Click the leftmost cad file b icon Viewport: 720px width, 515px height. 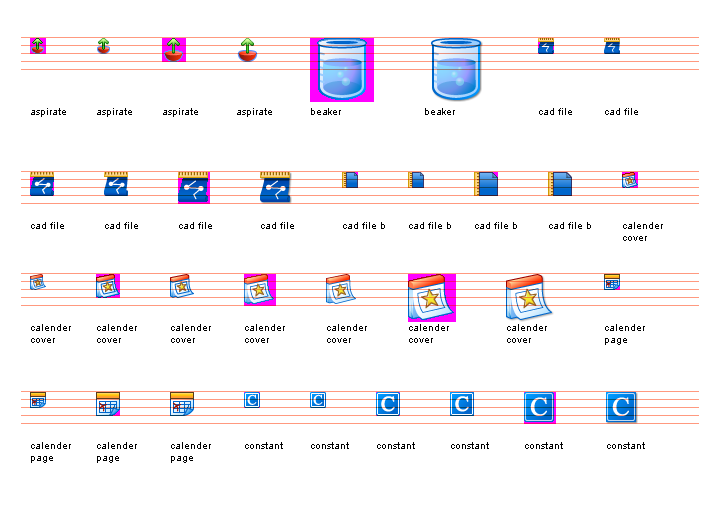[350, 180]
